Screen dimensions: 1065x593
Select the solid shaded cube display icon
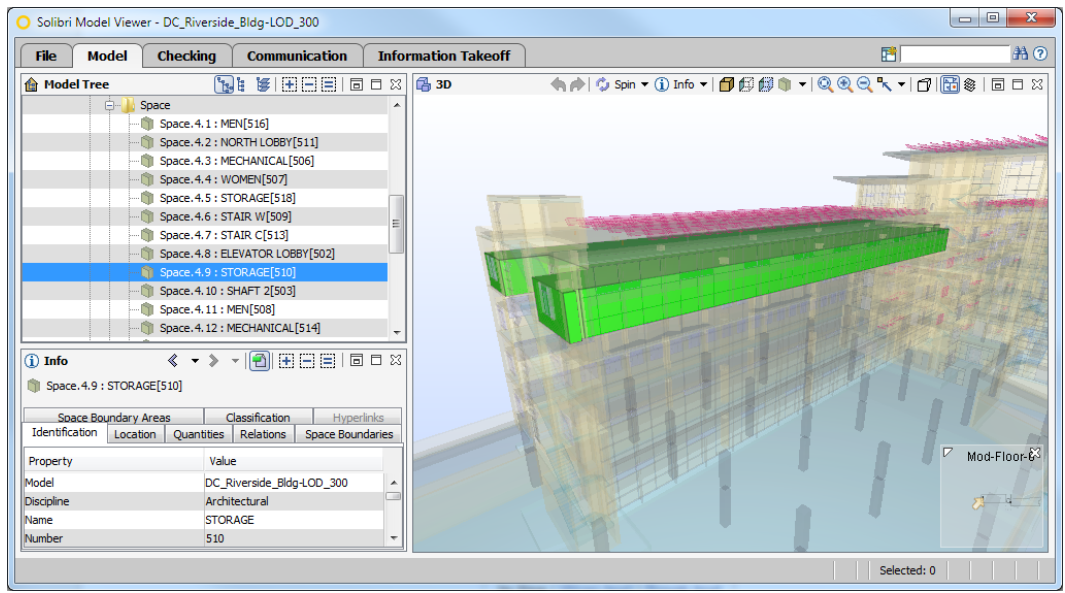click(726, 84)
